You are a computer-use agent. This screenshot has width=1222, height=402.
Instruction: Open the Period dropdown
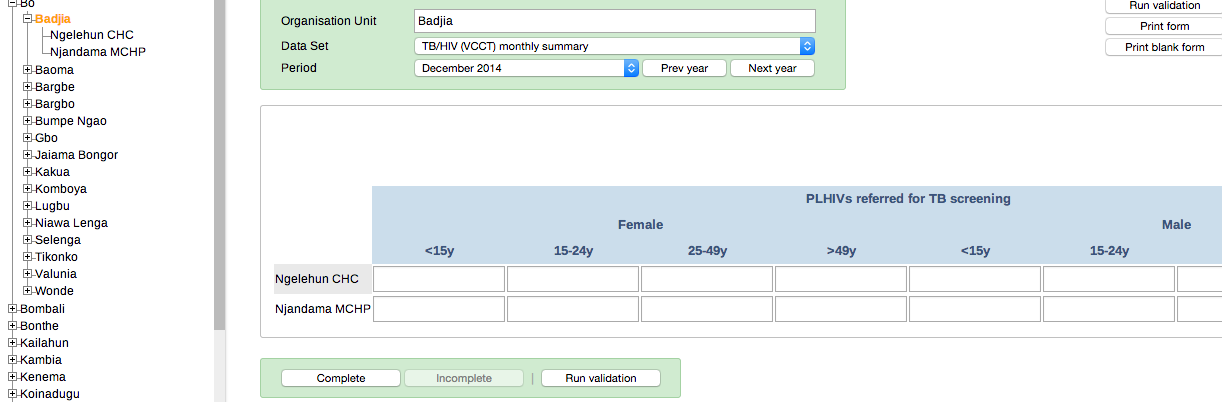pos(526,68)
